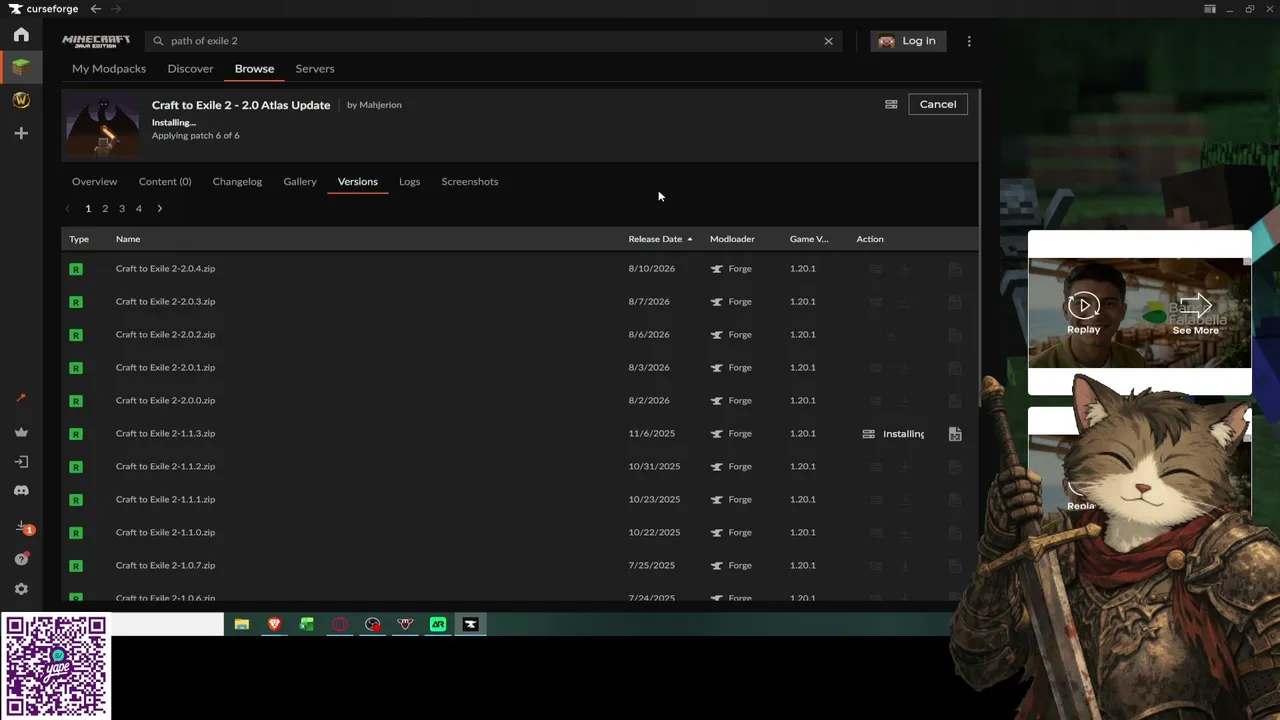Select Craft to Exile 2-2.0.3.zip row name
1280x720 pixels.
[165, 302]
